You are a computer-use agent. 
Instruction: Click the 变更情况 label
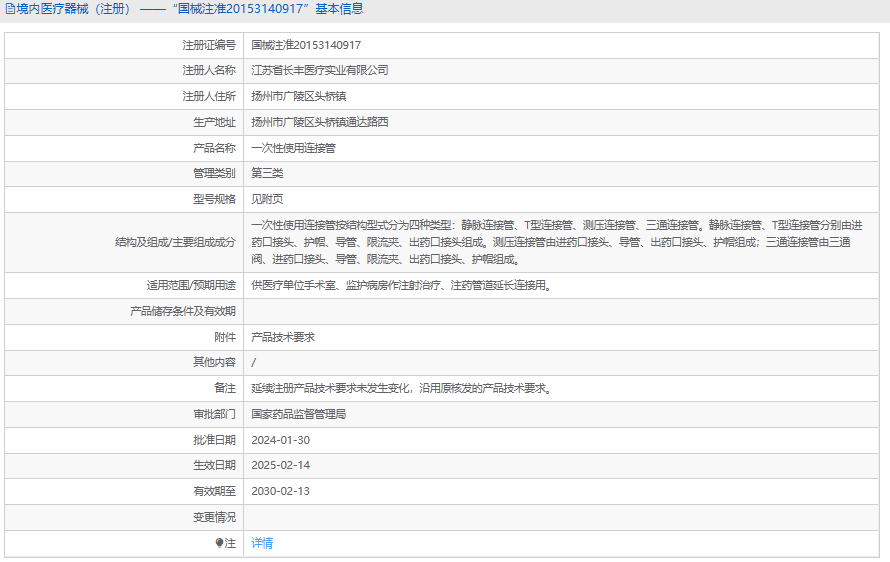214,517
